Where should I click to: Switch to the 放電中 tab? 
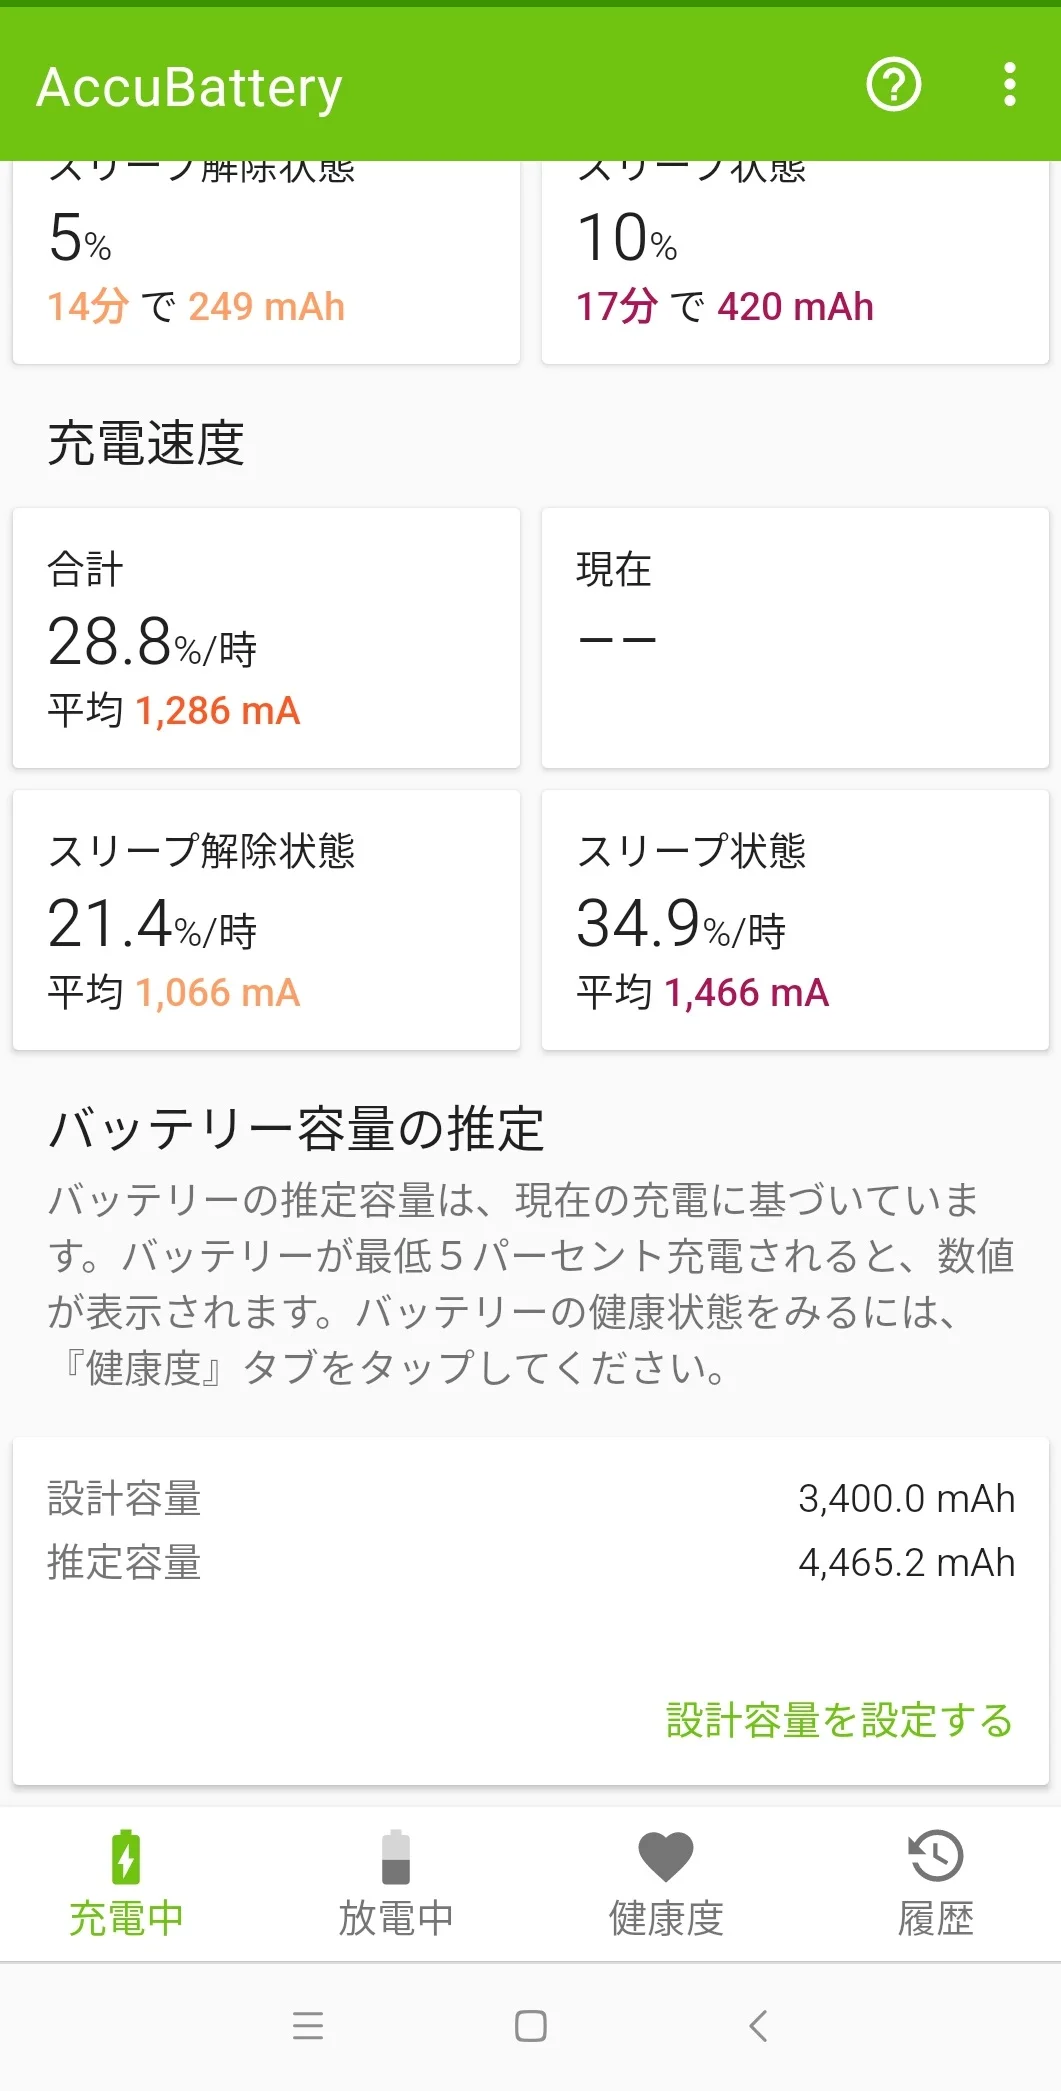coord(396,1918)
